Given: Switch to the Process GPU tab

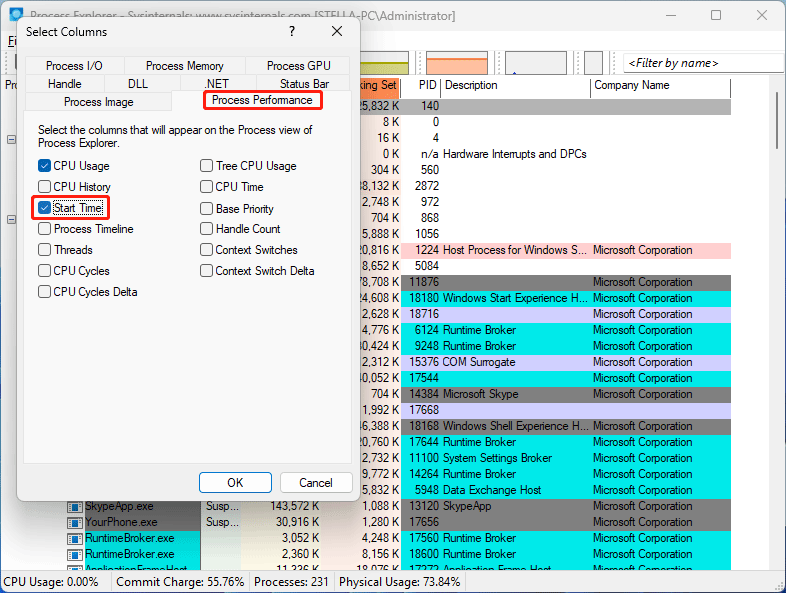Looking at the screenshot, I should (x=298, y=66).
